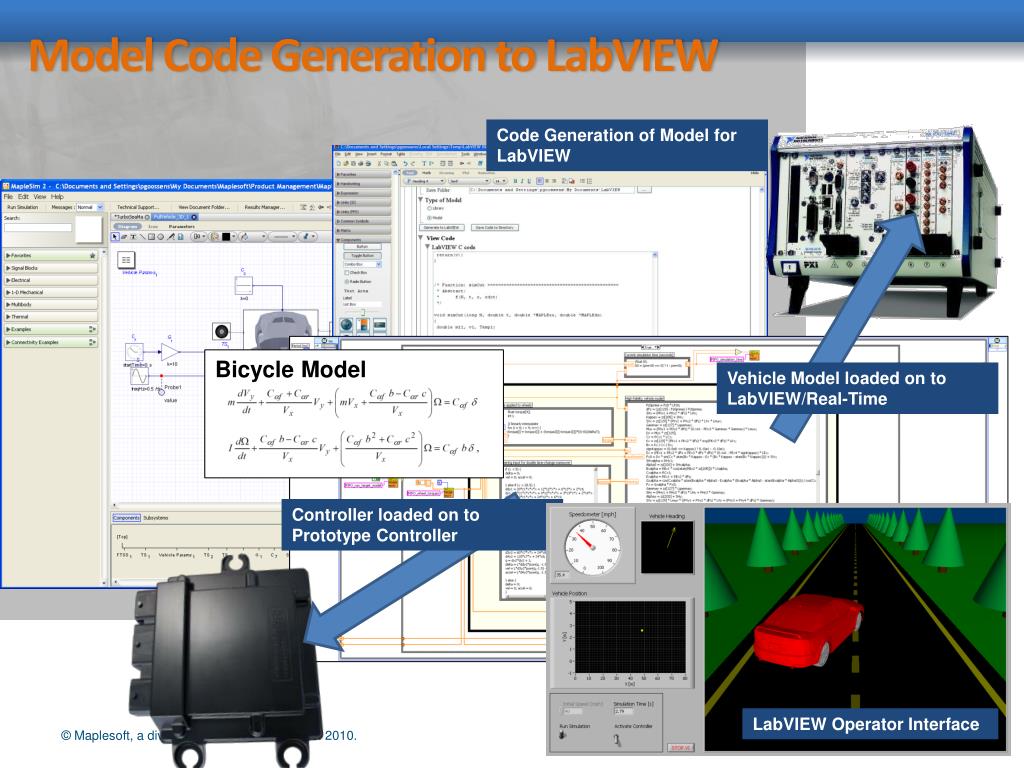The image size is (1024, 768).
Task: Click the Save Folder path field
Action: [551, 189]
